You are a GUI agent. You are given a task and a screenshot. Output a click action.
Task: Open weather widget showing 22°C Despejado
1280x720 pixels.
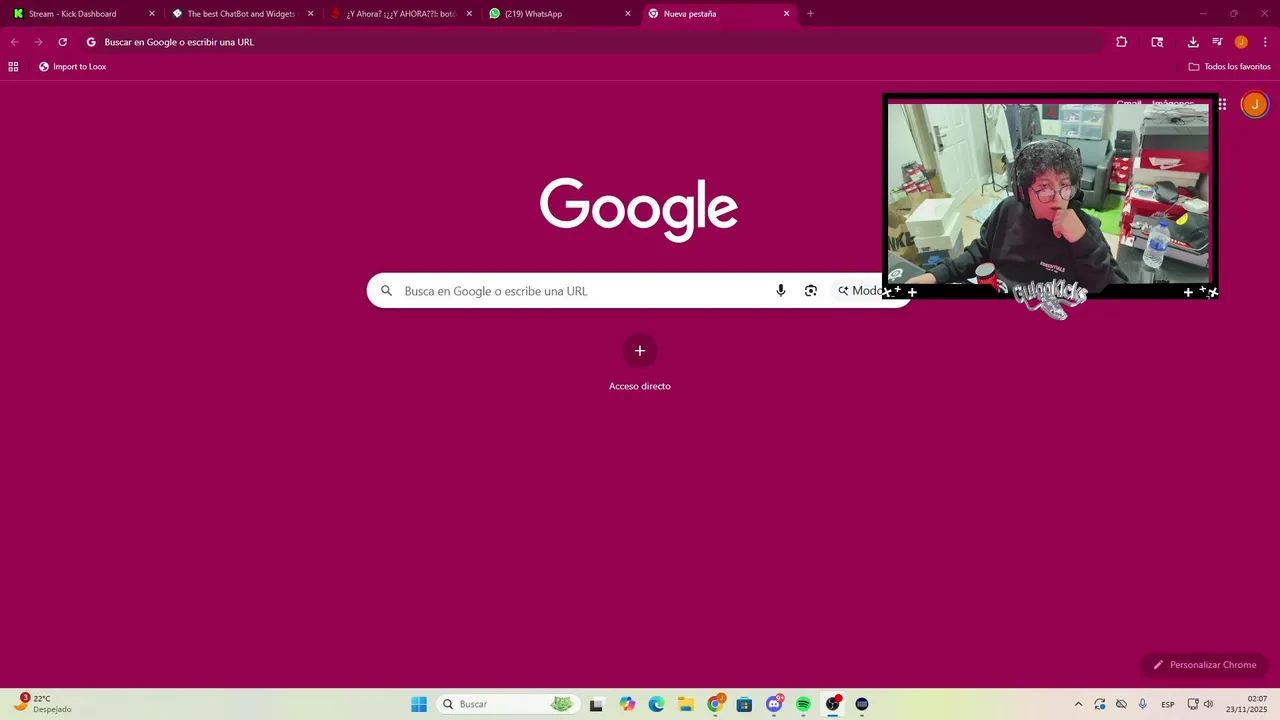coord(43,704)
